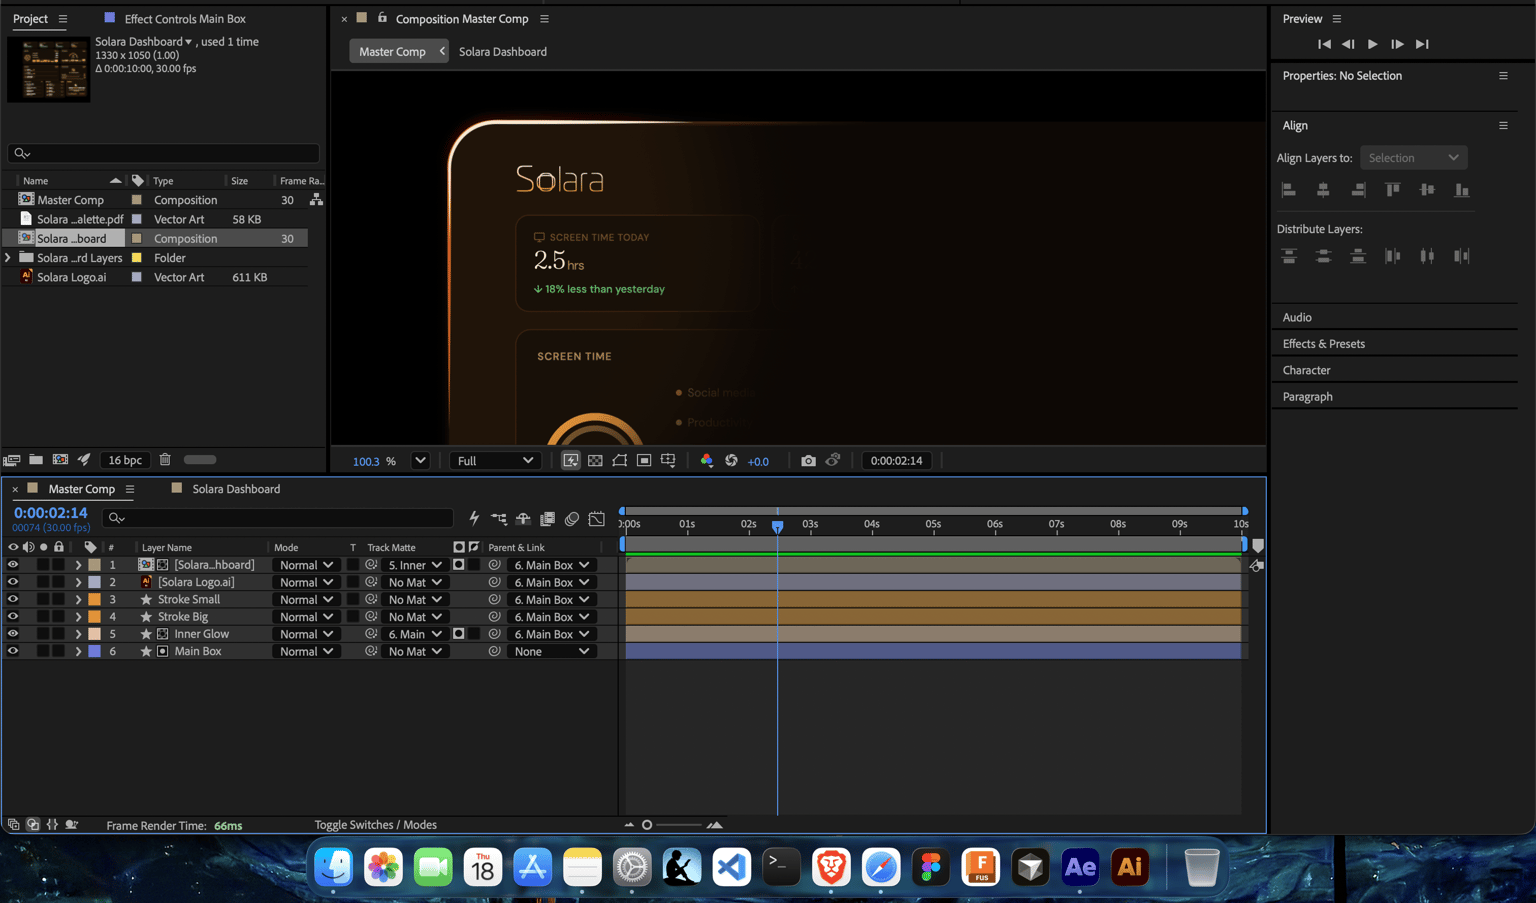Open the graph editor in timeline
Screen dimensions: 1536x903
pos(597,518)
